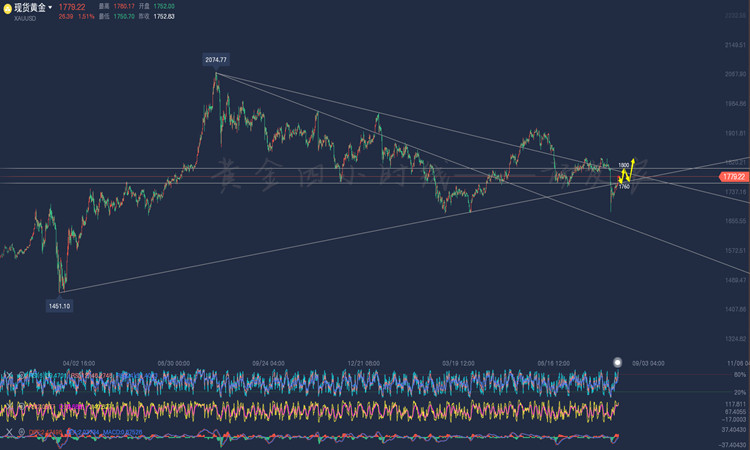Remove the KDJ indicator panel

(x=9, y=406)
